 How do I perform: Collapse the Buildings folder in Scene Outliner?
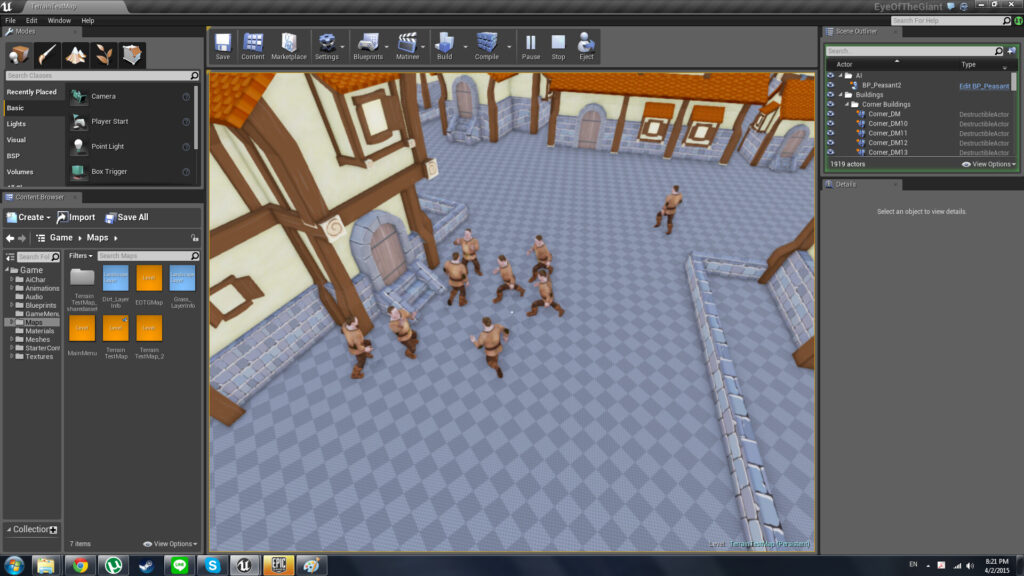click(841, 93)
